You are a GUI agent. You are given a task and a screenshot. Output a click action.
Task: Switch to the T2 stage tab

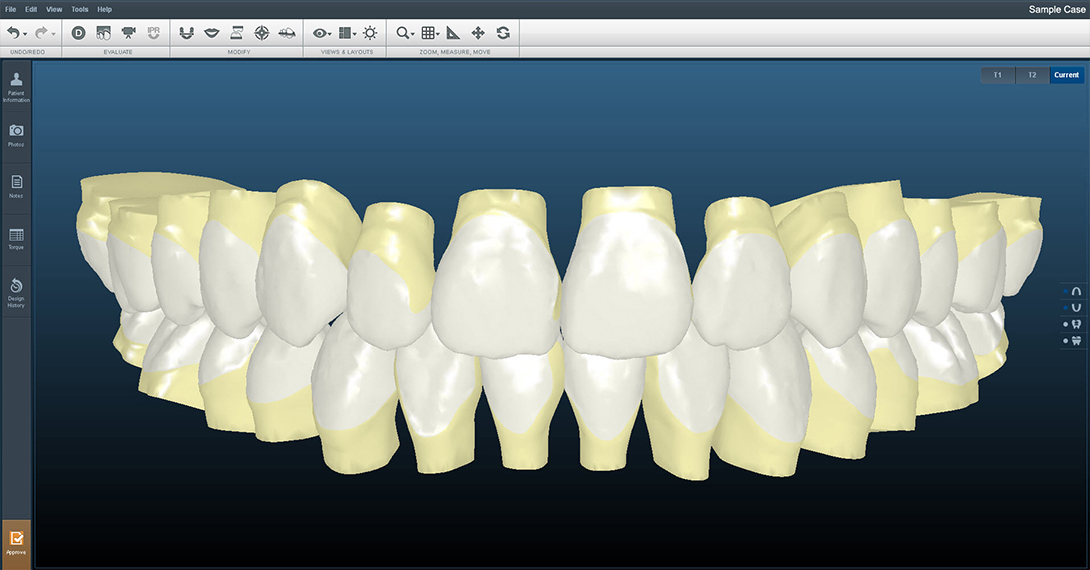[1032, 75]
